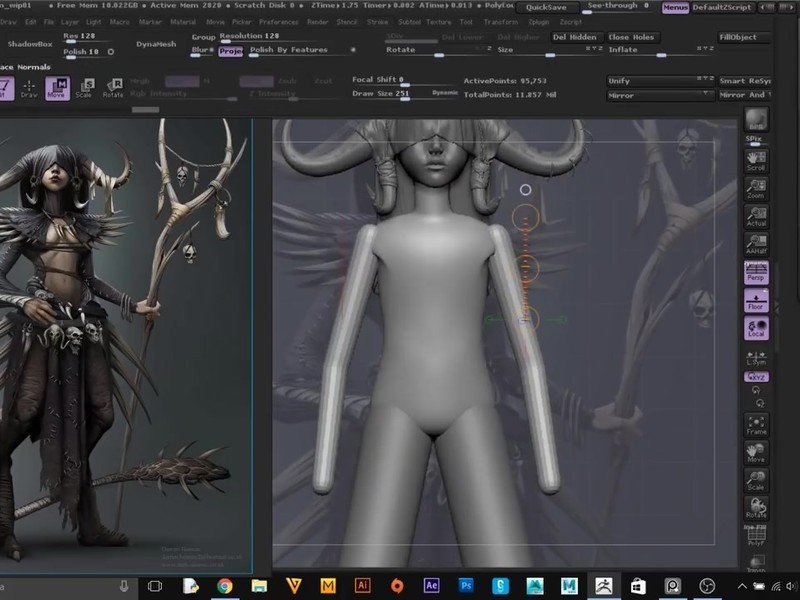Click the ShadowBox button

click(x=30, y=44)
